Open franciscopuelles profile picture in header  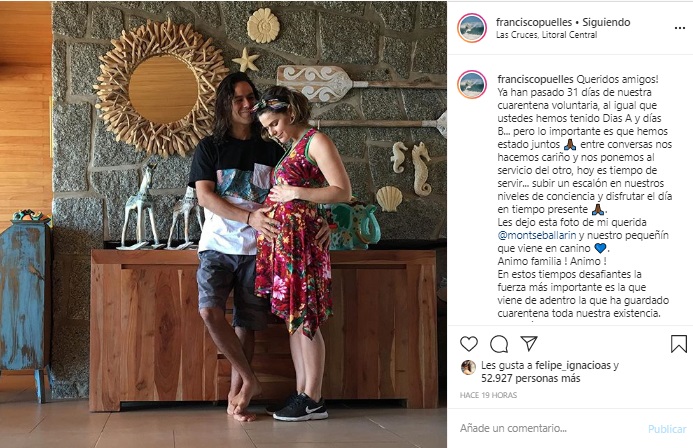tap(472, 28)
